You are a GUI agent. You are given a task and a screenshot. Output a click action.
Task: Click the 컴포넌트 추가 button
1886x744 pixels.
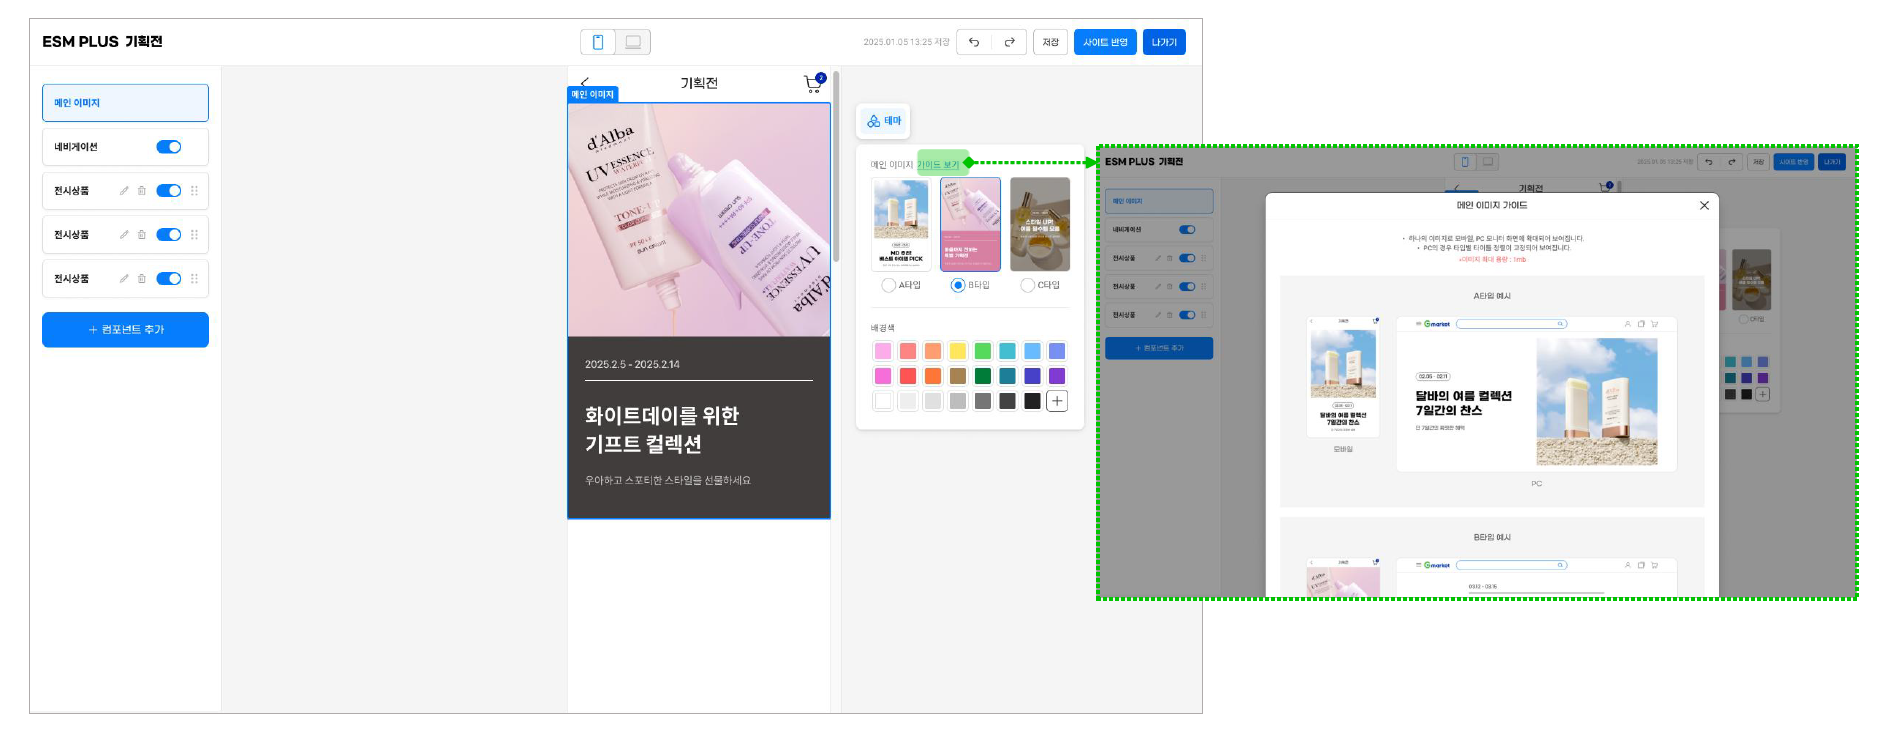[125, 330]
